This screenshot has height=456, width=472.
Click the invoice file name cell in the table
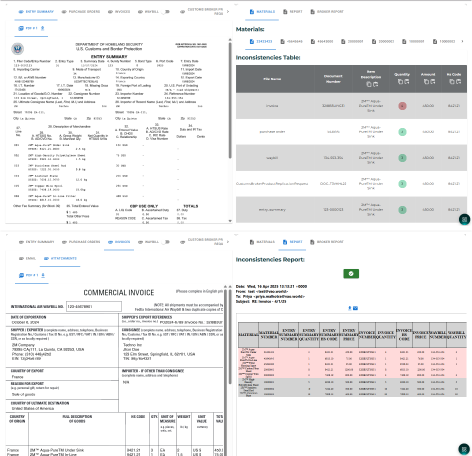[x=272, y=106]
